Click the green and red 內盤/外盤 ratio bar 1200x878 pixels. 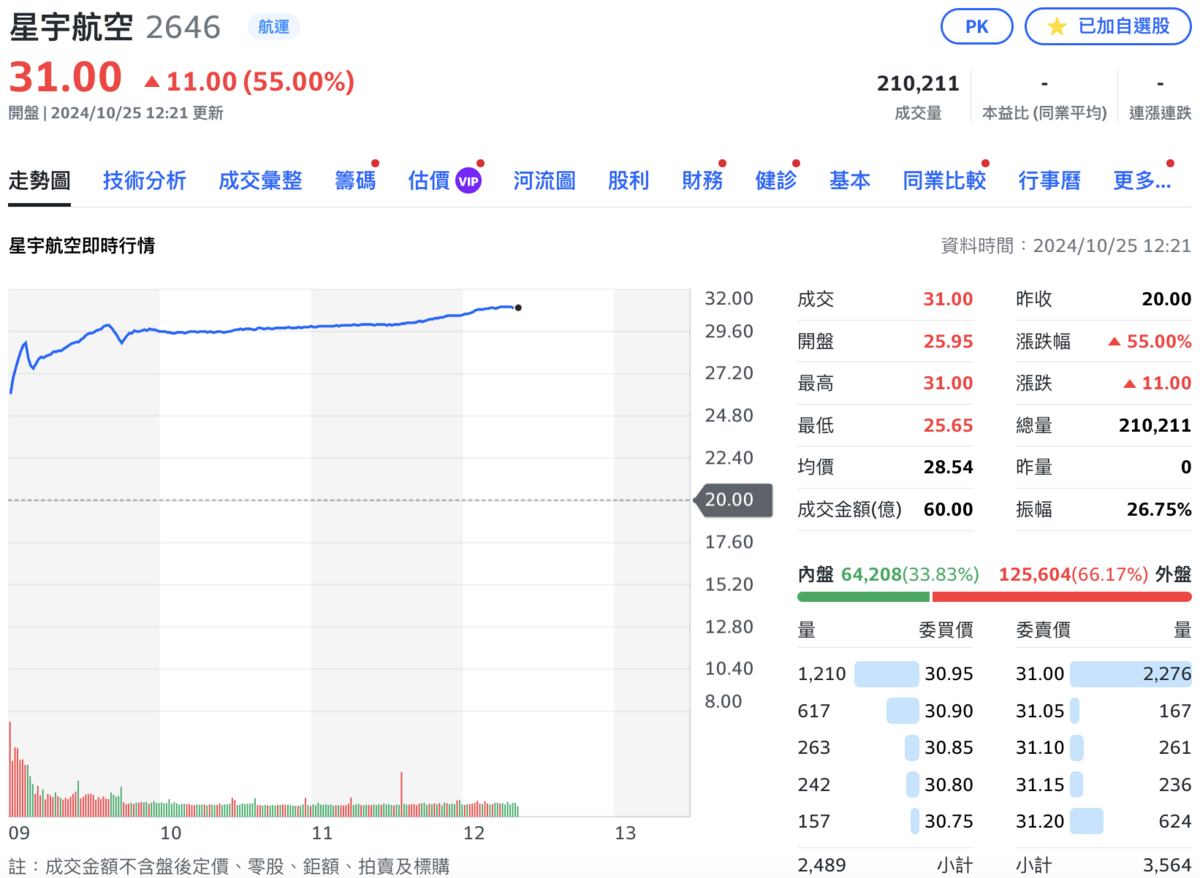(x=995, y=597)
